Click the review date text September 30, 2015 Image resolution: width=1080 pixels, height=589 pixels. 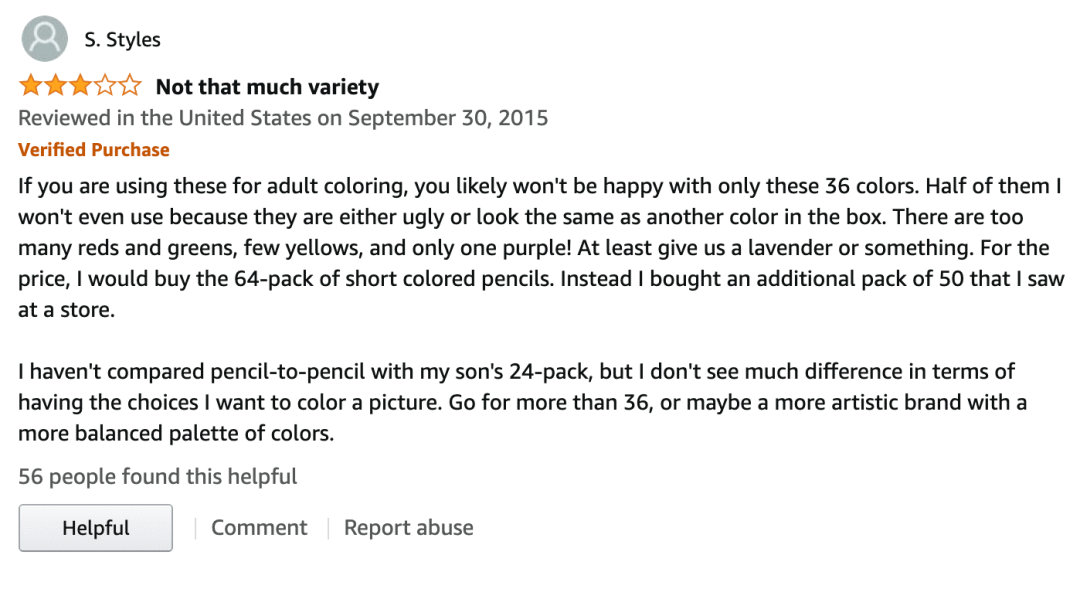(448, 118)
